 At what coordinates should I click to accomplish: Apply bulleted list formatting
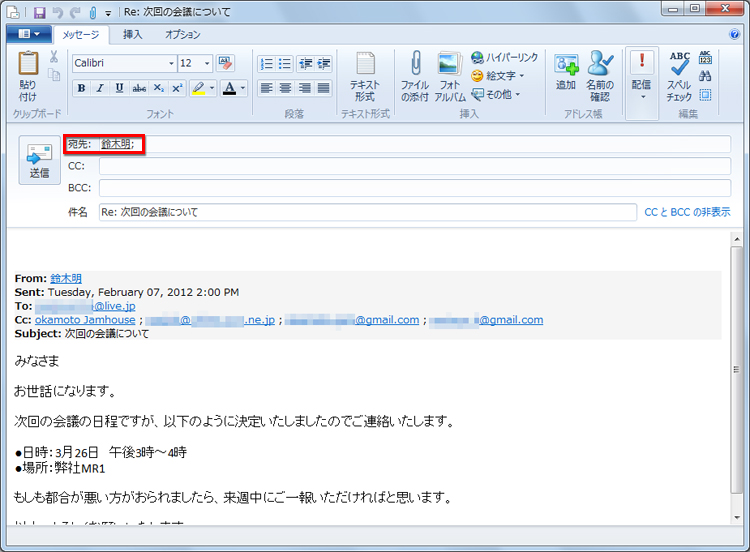[x=285, y=64]
